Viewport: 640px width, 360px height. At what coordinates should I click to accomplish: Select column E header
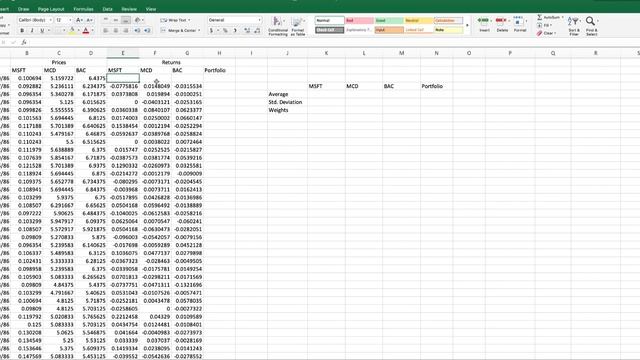[x=123, y=53]
